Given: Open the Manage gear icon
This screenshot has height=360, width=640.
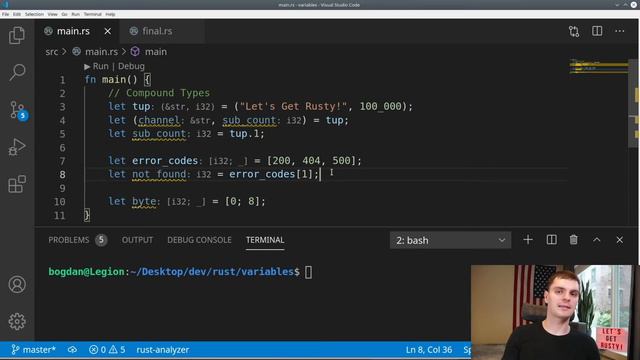Looking at the screenshot, I should 17,322.
